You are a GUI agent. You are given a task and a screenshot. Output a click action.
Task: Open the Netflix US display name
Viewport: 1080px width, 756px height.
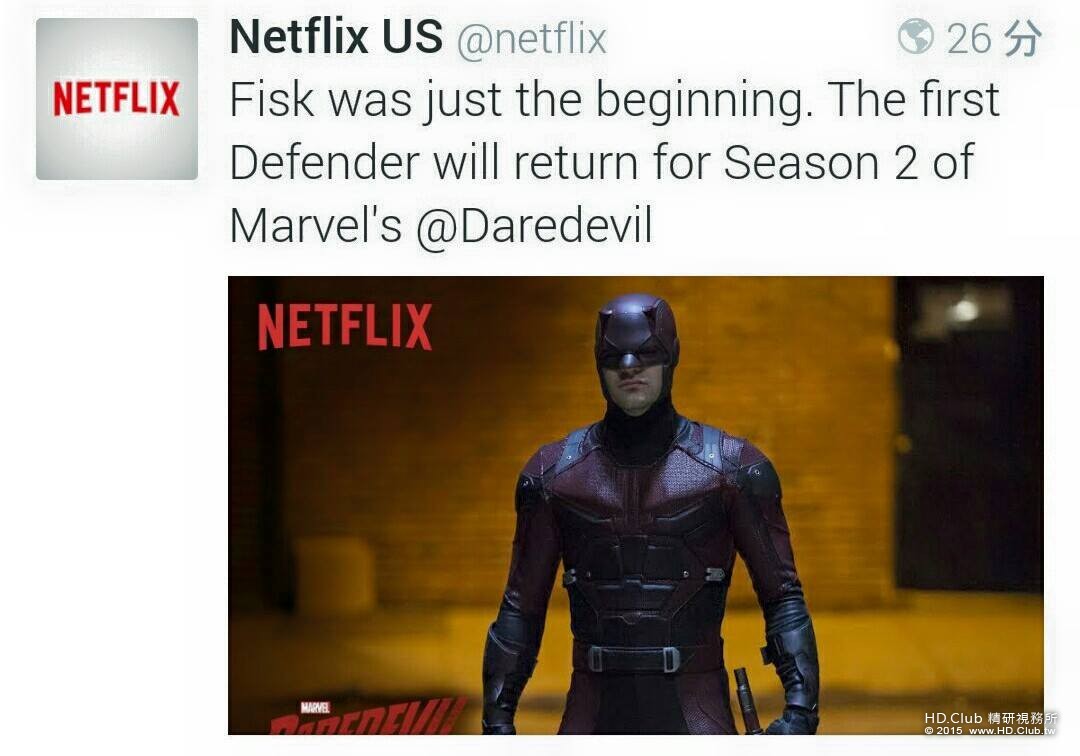point(336,36)
